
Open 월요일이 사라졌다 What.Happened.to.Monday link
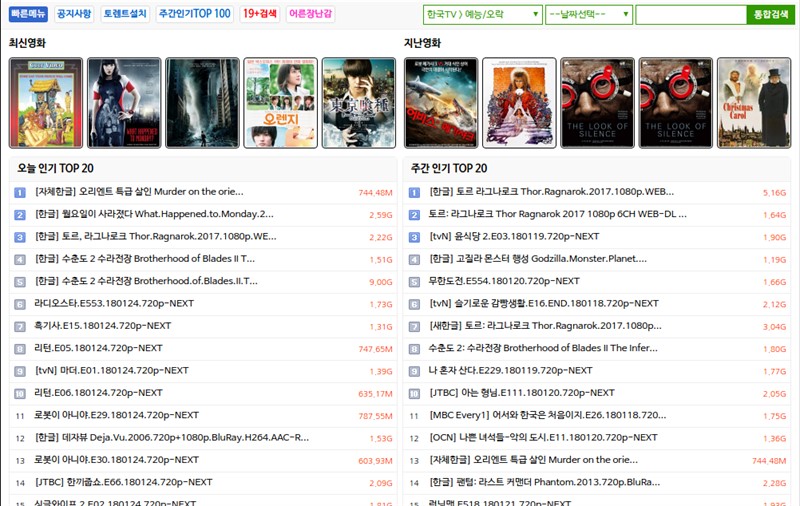pos(154,214)
